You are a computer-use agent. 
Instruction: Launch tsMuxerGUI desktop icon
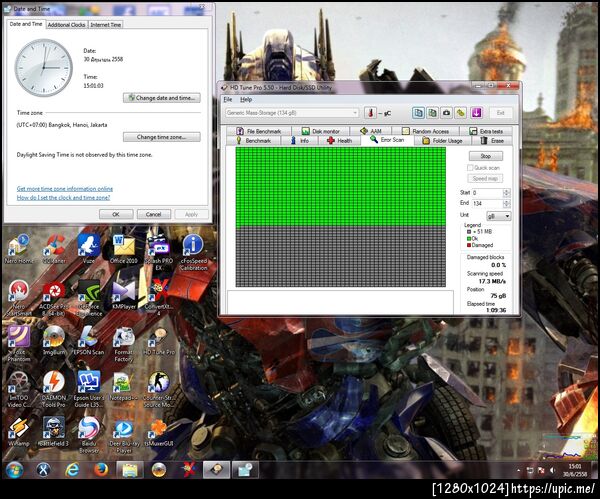pos(158,432)
